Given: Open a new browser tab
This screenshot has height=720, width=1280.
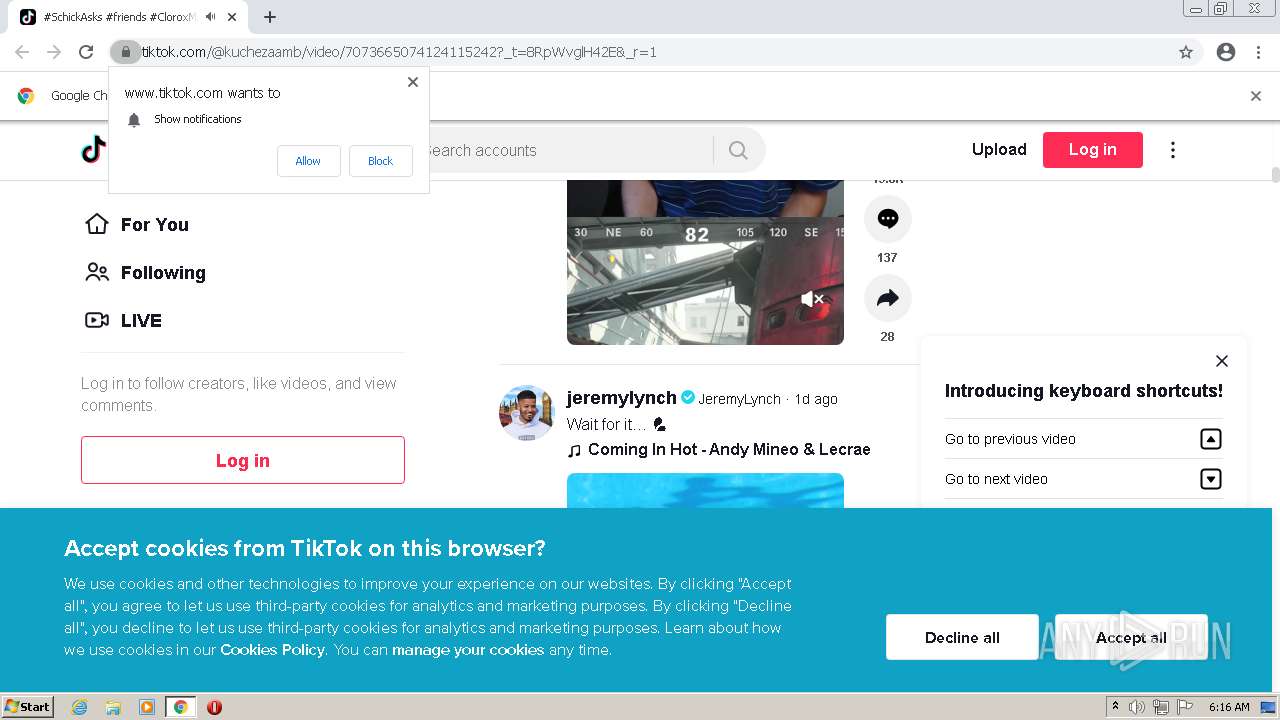Looking at the screenshot, I should pyautogui.click(x=270, y=17).
